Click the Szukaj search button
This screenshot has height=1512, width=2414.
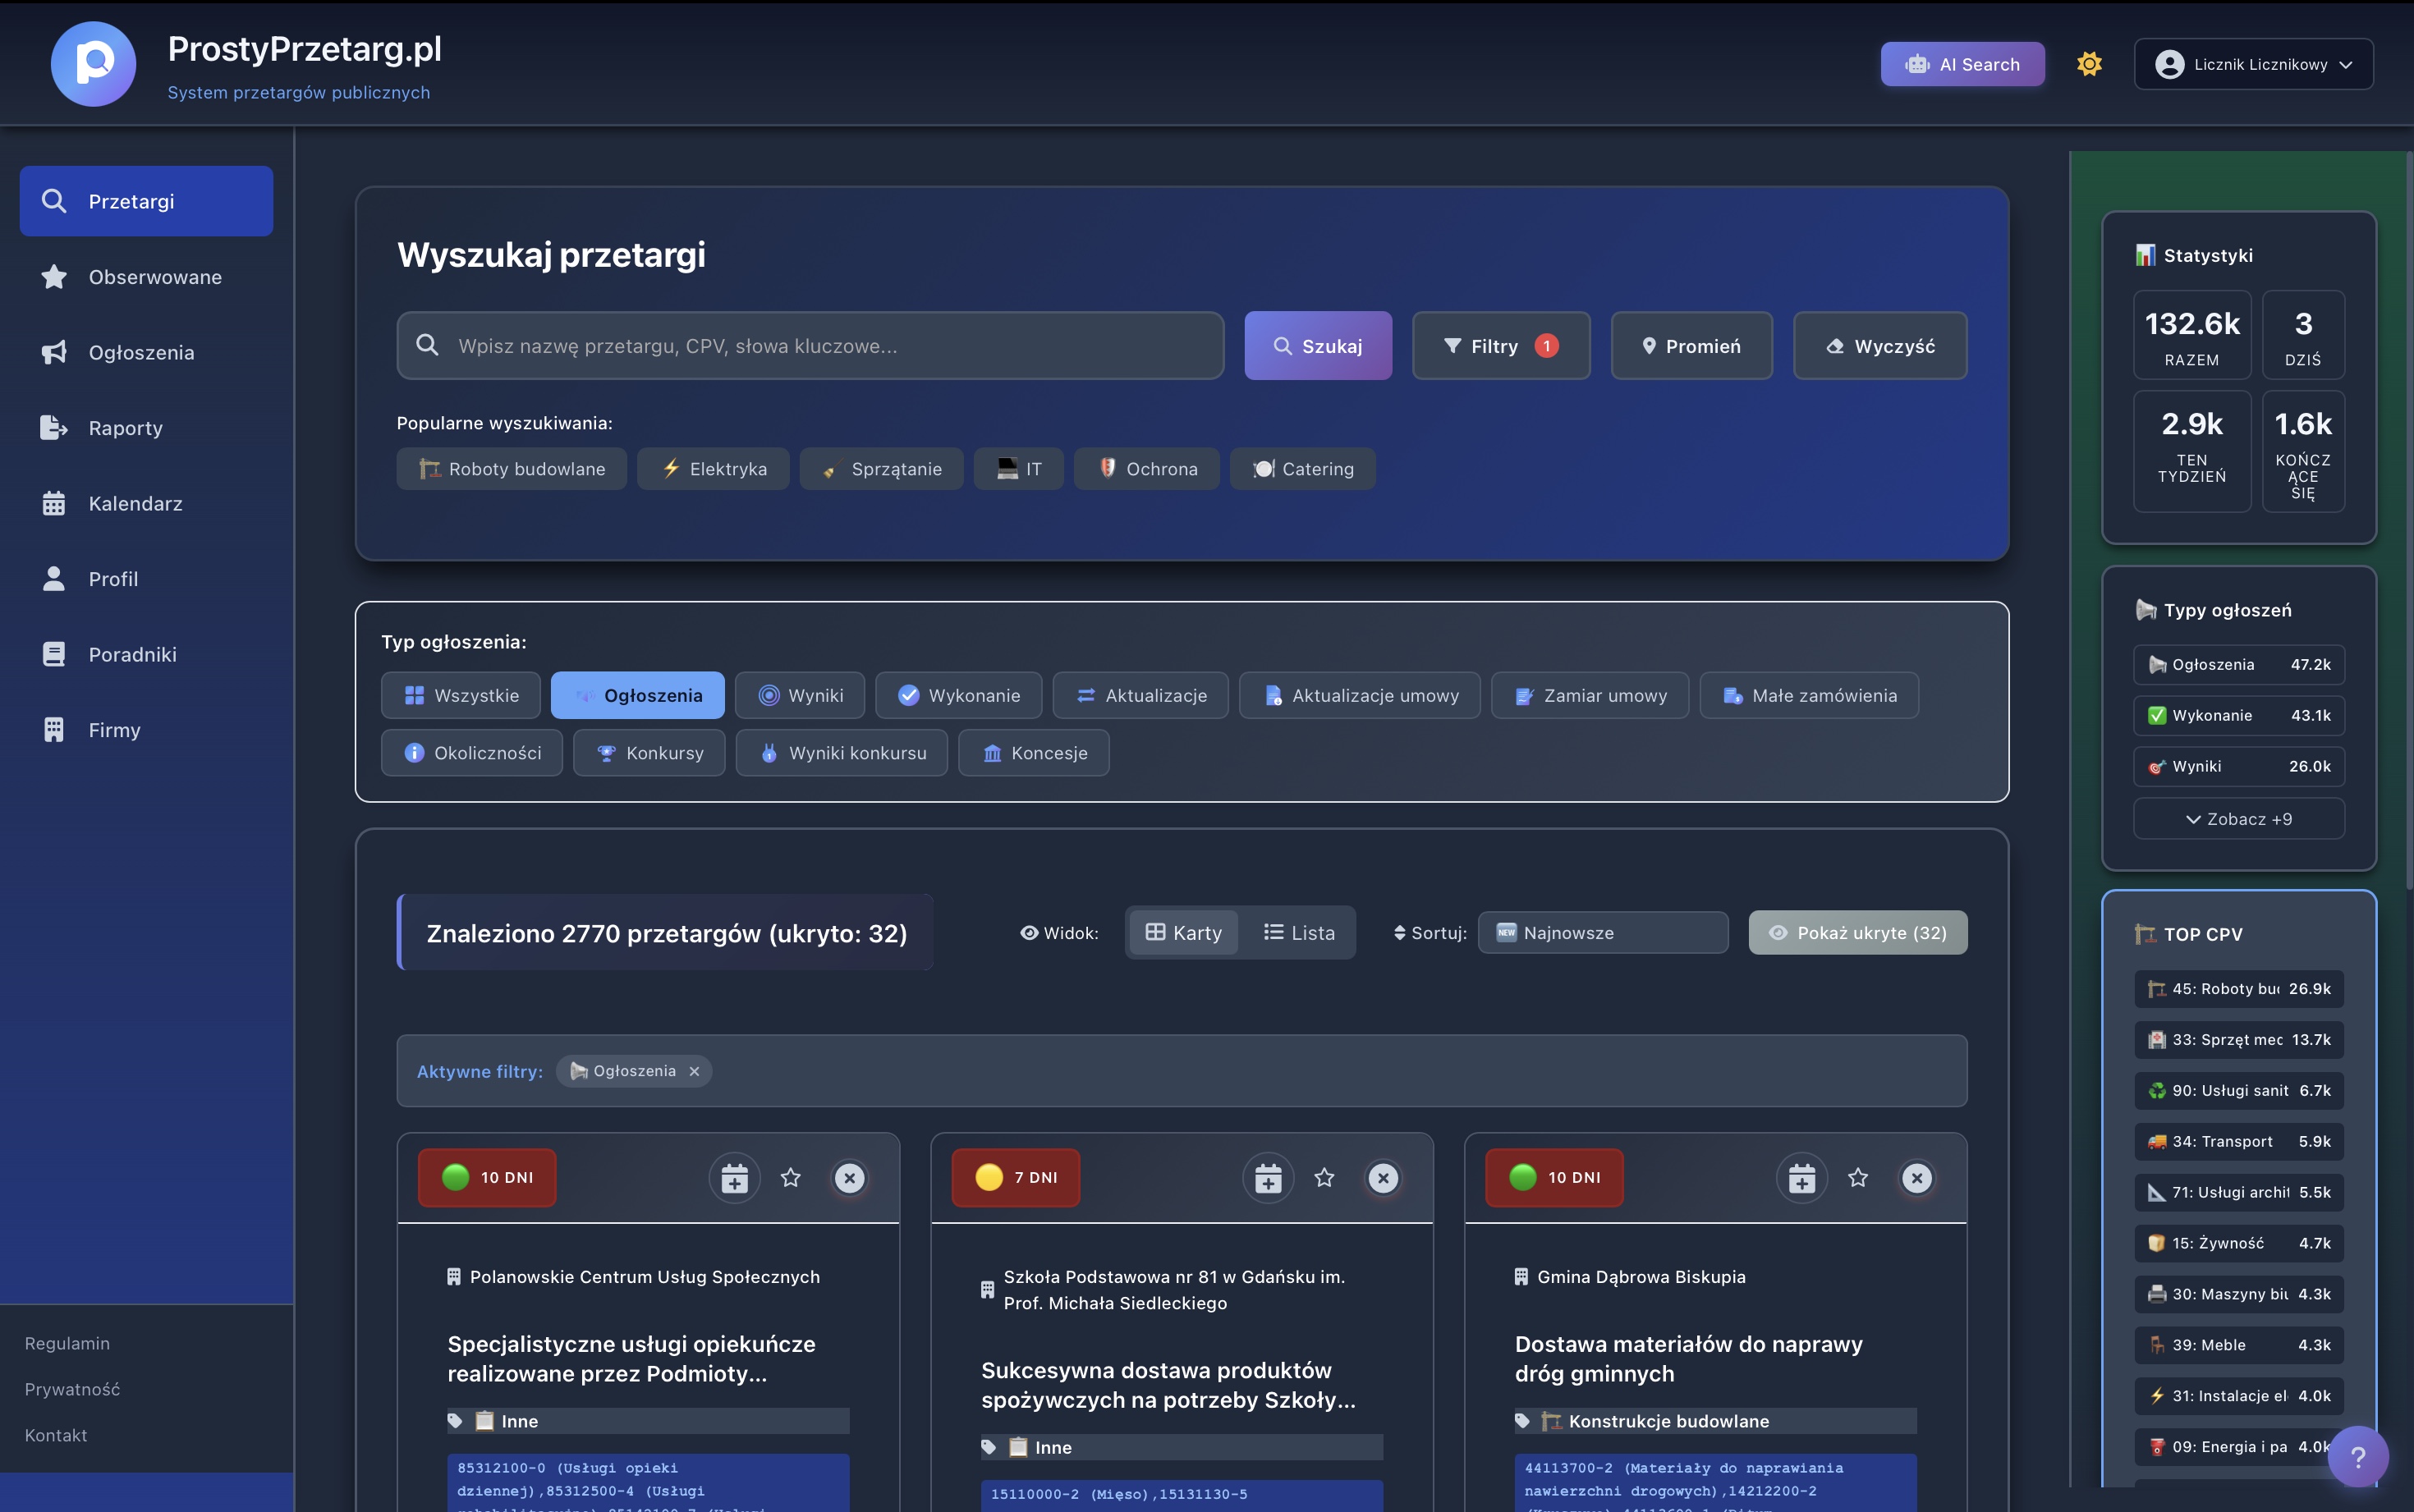(1318, 345)
